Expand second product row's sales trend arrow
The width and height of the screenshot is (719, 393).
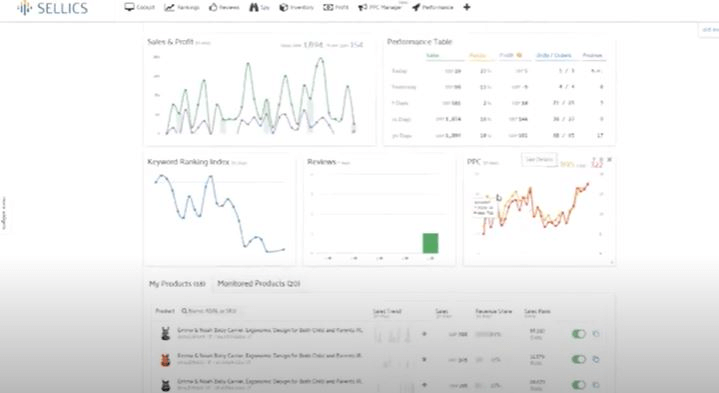click(x=424, y=360)
